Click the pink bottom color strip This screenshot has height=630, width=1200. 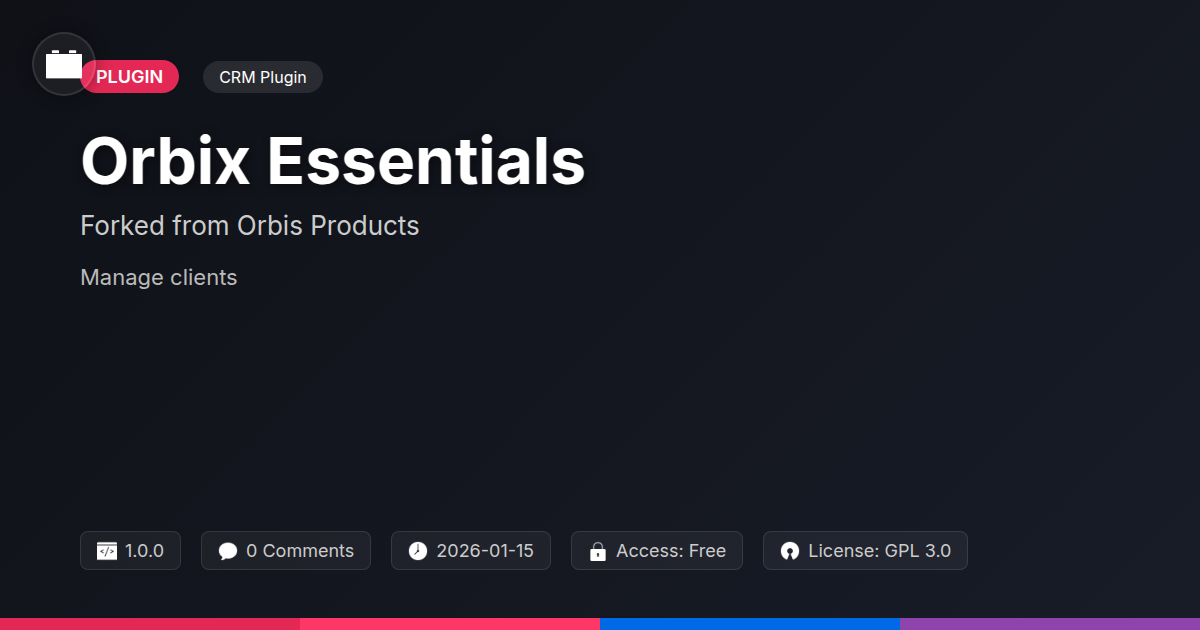[450, 624]
